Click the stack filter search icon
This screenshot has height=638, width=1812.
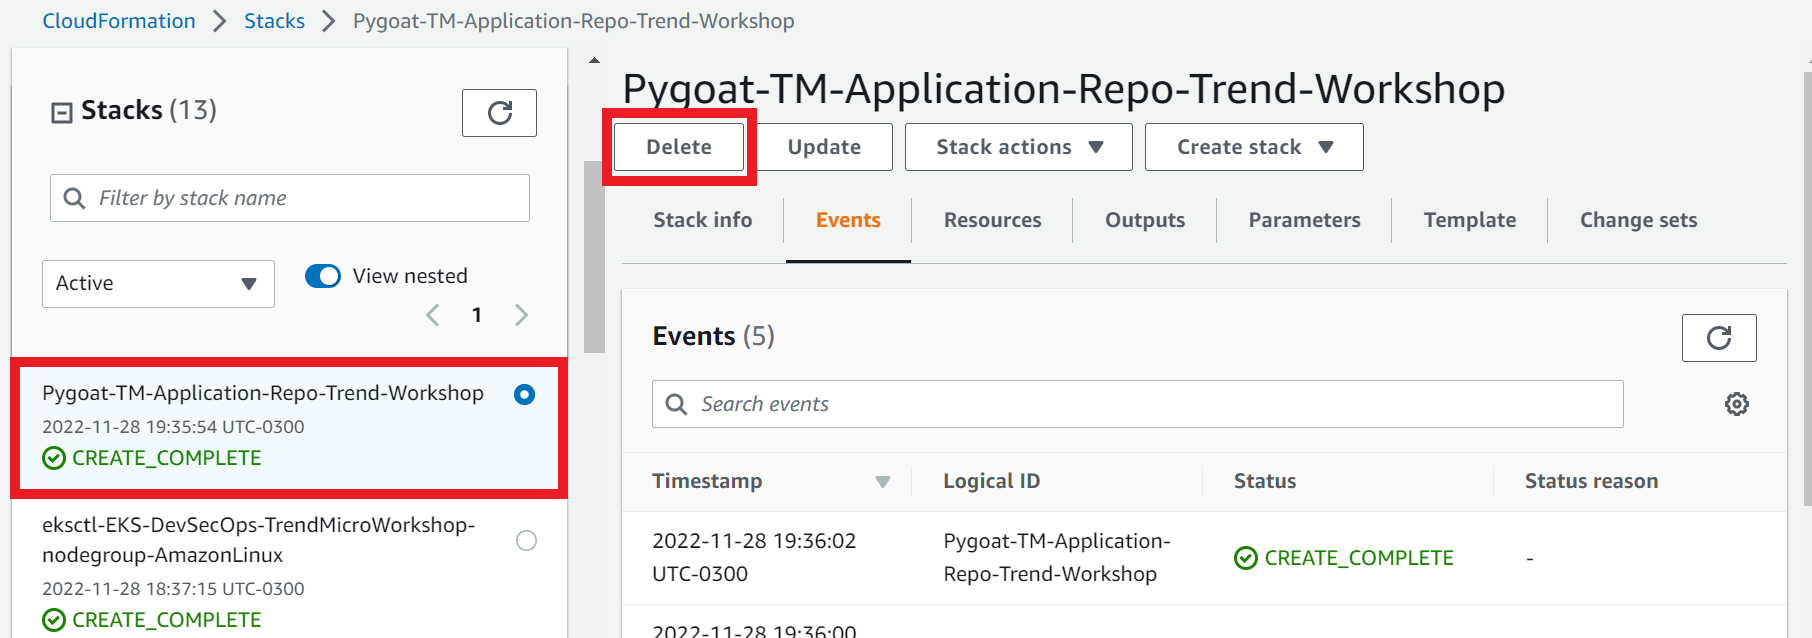74,198
